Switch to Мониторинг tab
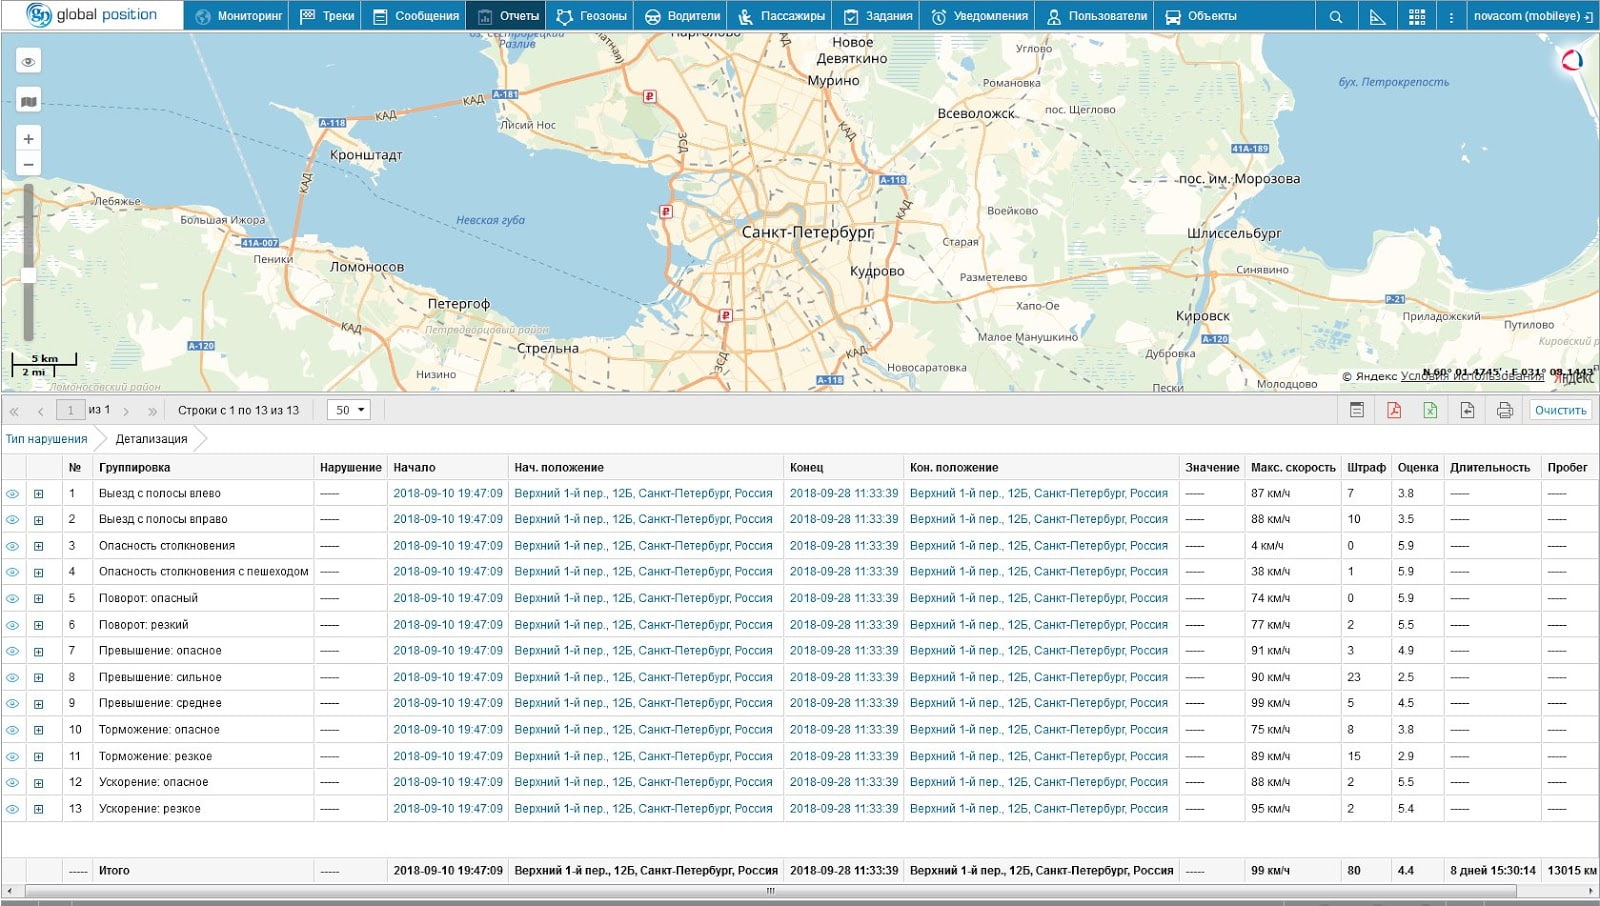Screen dimensions: 1600x906 (x=239, y=17)
